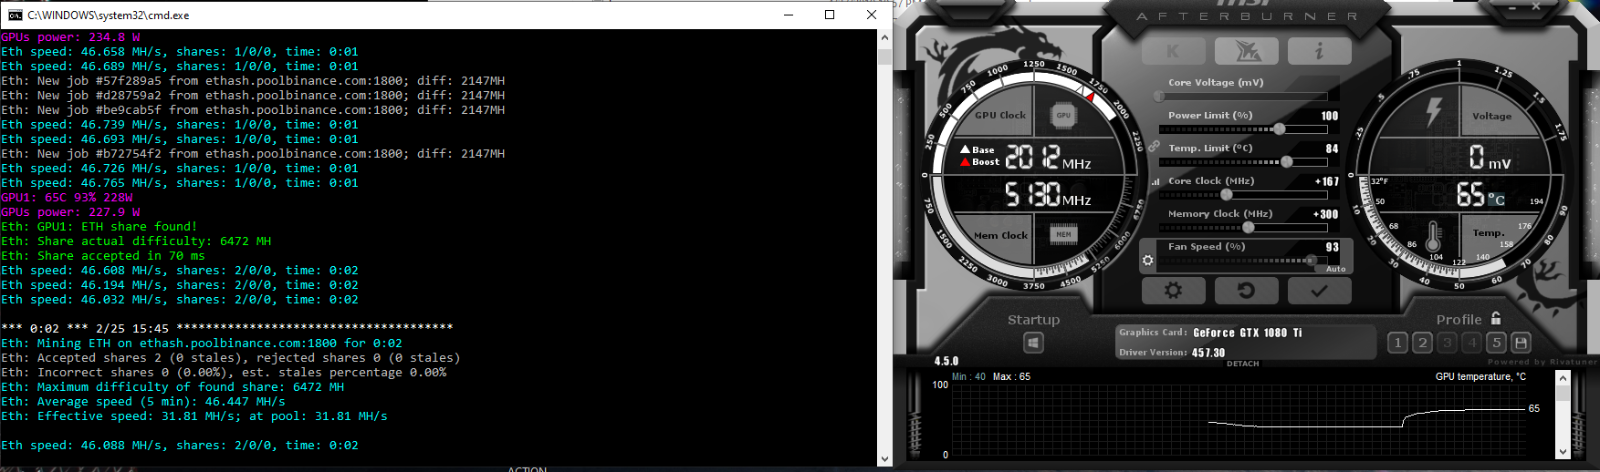
Task: Click 'New job #b72754f2' line in cmd
Action: click(253, 154)
